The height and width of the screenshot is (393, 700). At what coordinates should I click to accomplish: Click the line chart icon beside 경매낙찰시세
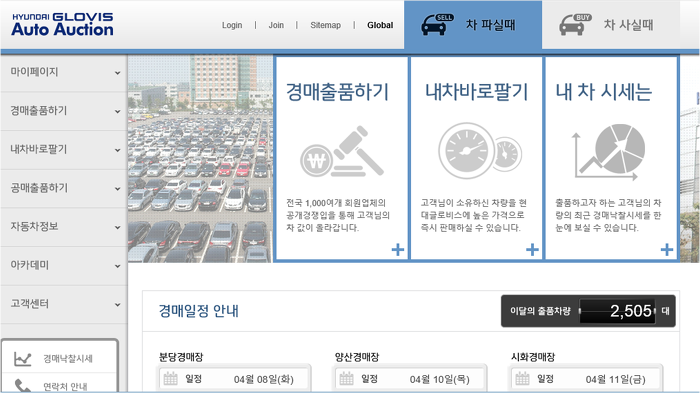pos(22,359)
